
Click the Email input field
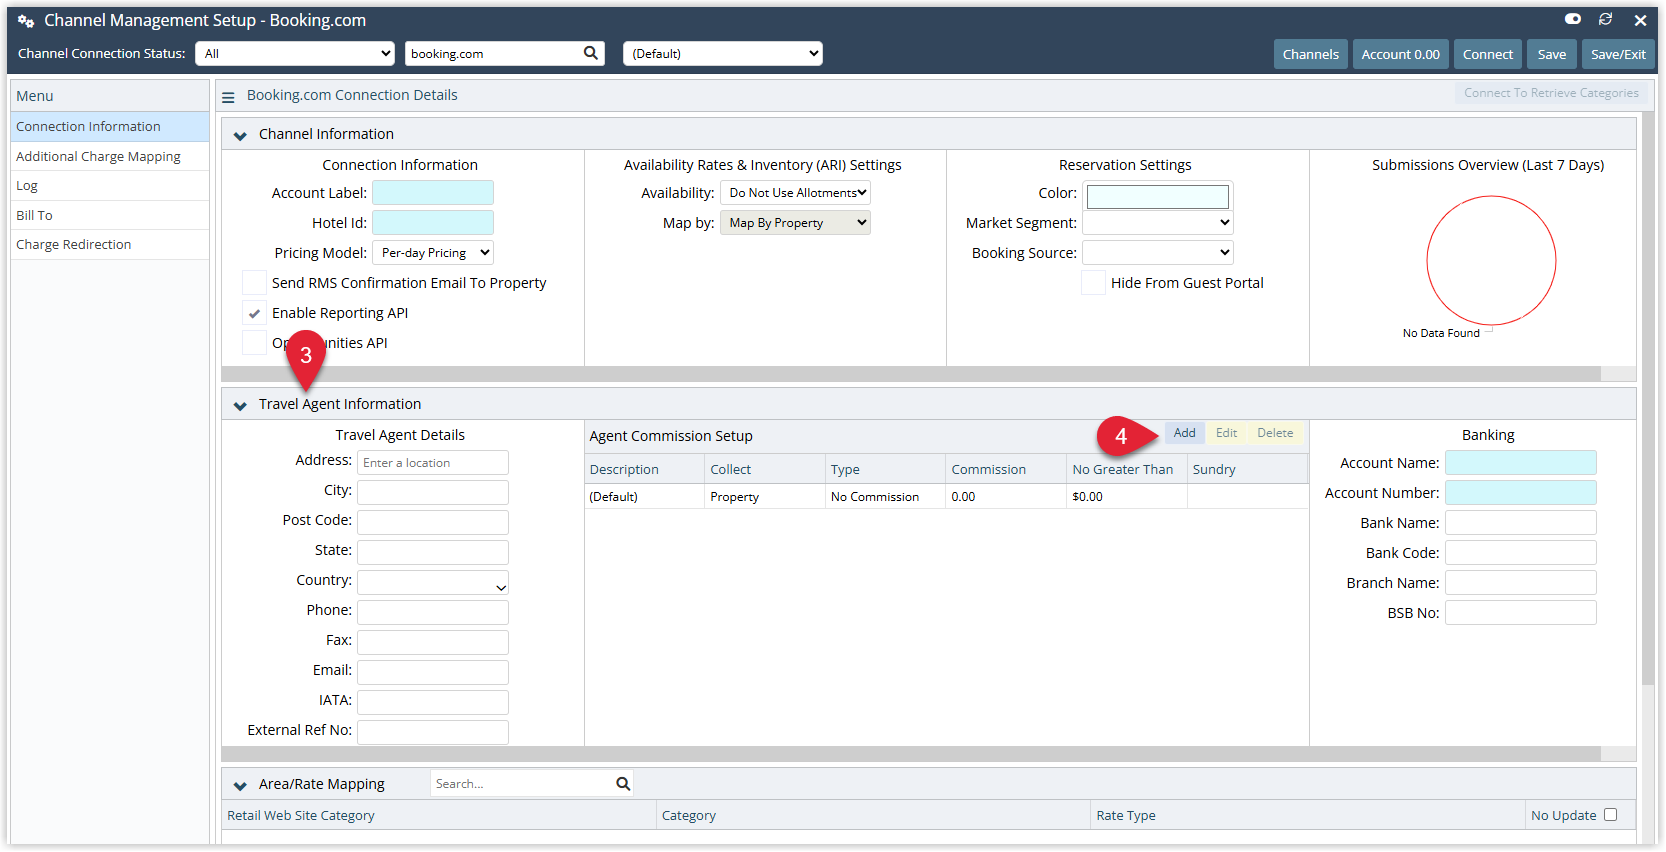(433, 673)
